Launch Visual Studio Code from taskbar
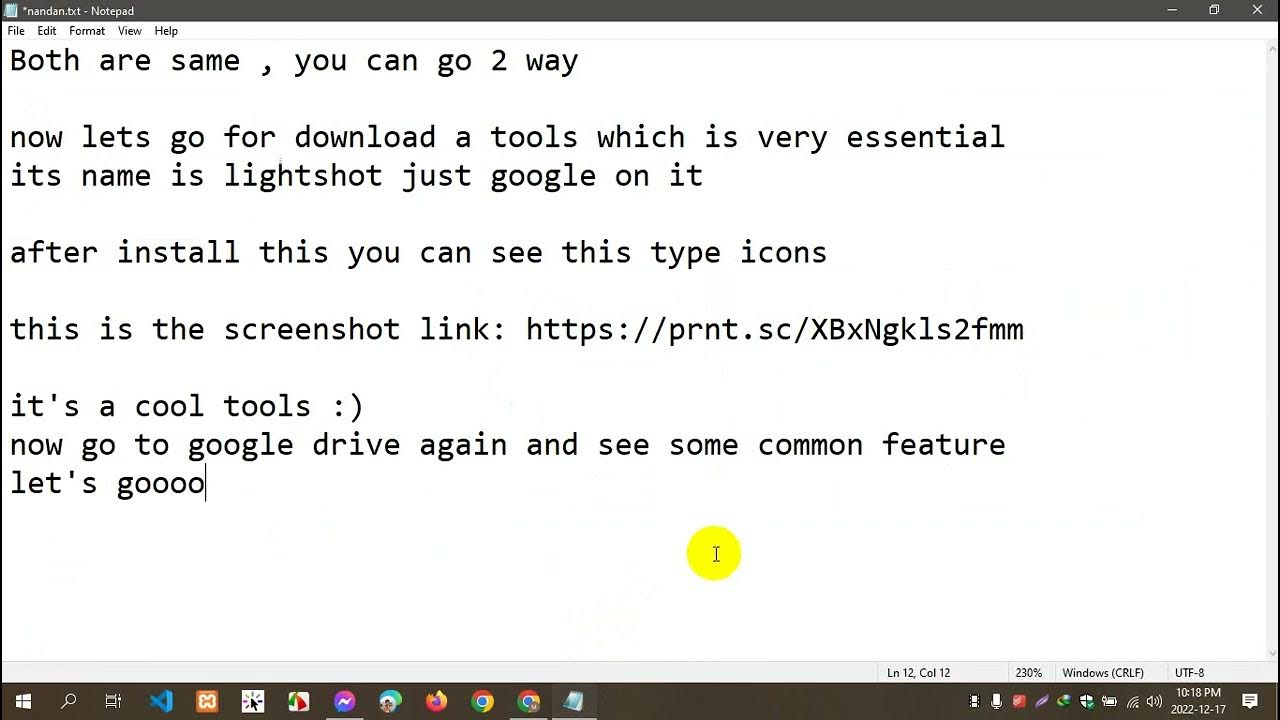 coord(160,702)
